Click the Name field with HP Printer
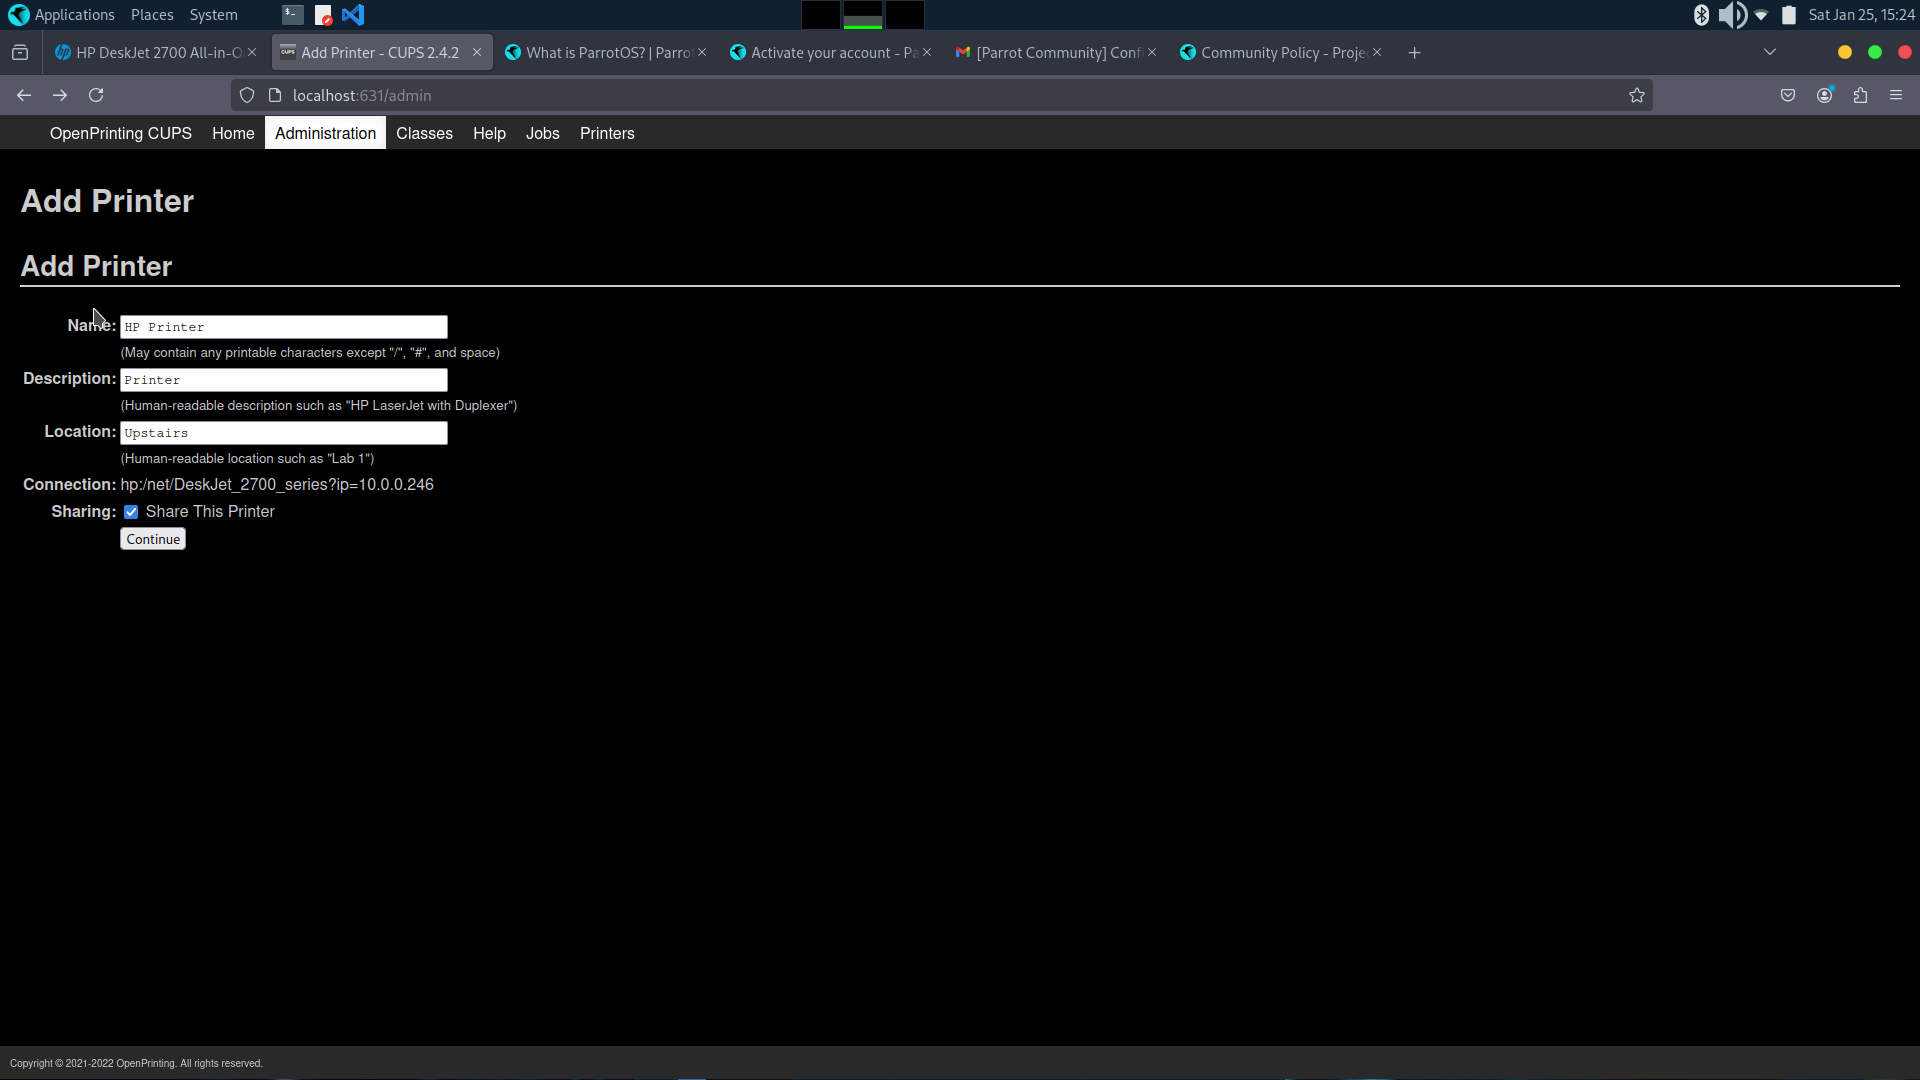 click(x=284, y=327)
